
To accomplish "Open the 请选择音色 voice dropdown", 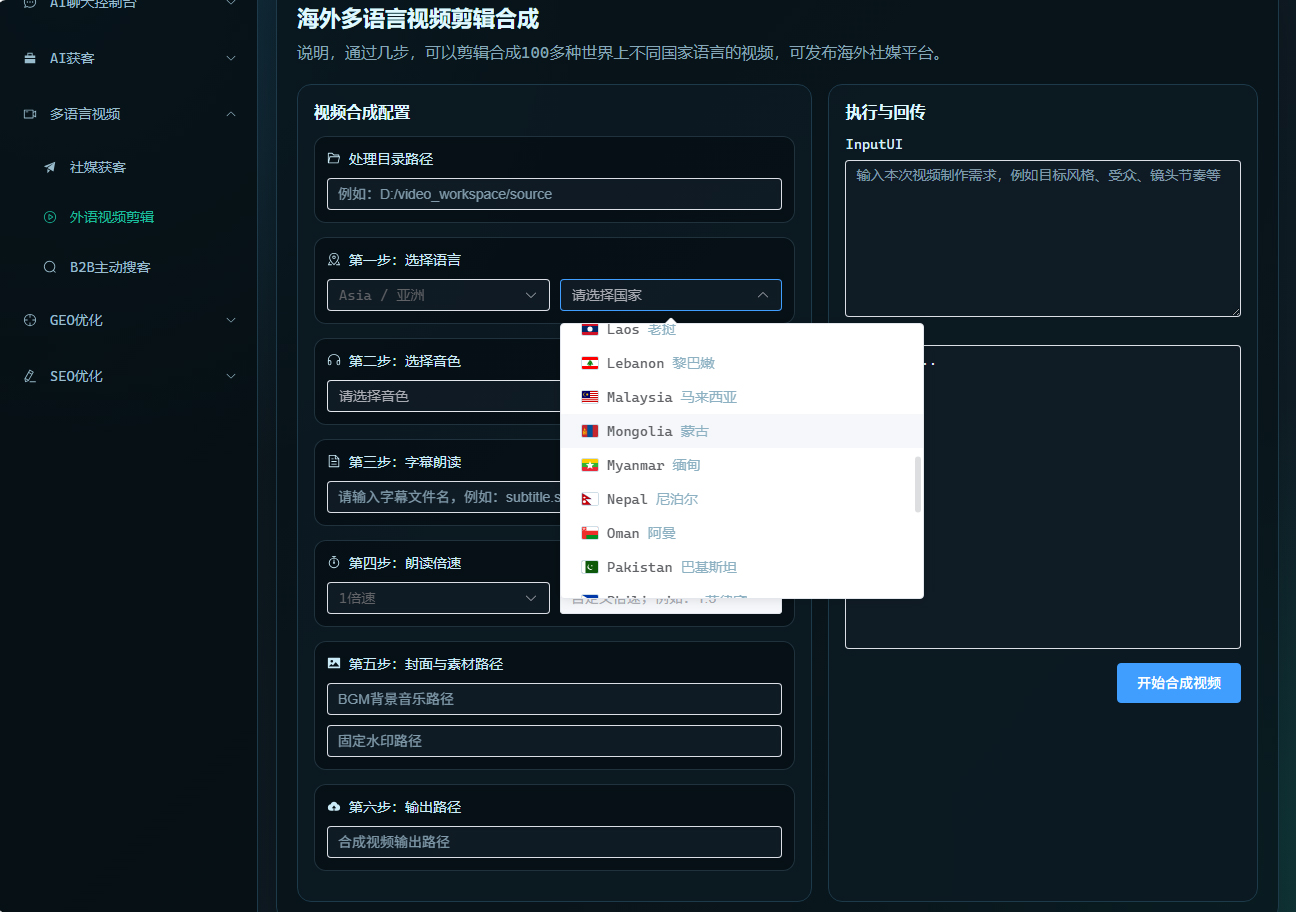I will point(443,396).
